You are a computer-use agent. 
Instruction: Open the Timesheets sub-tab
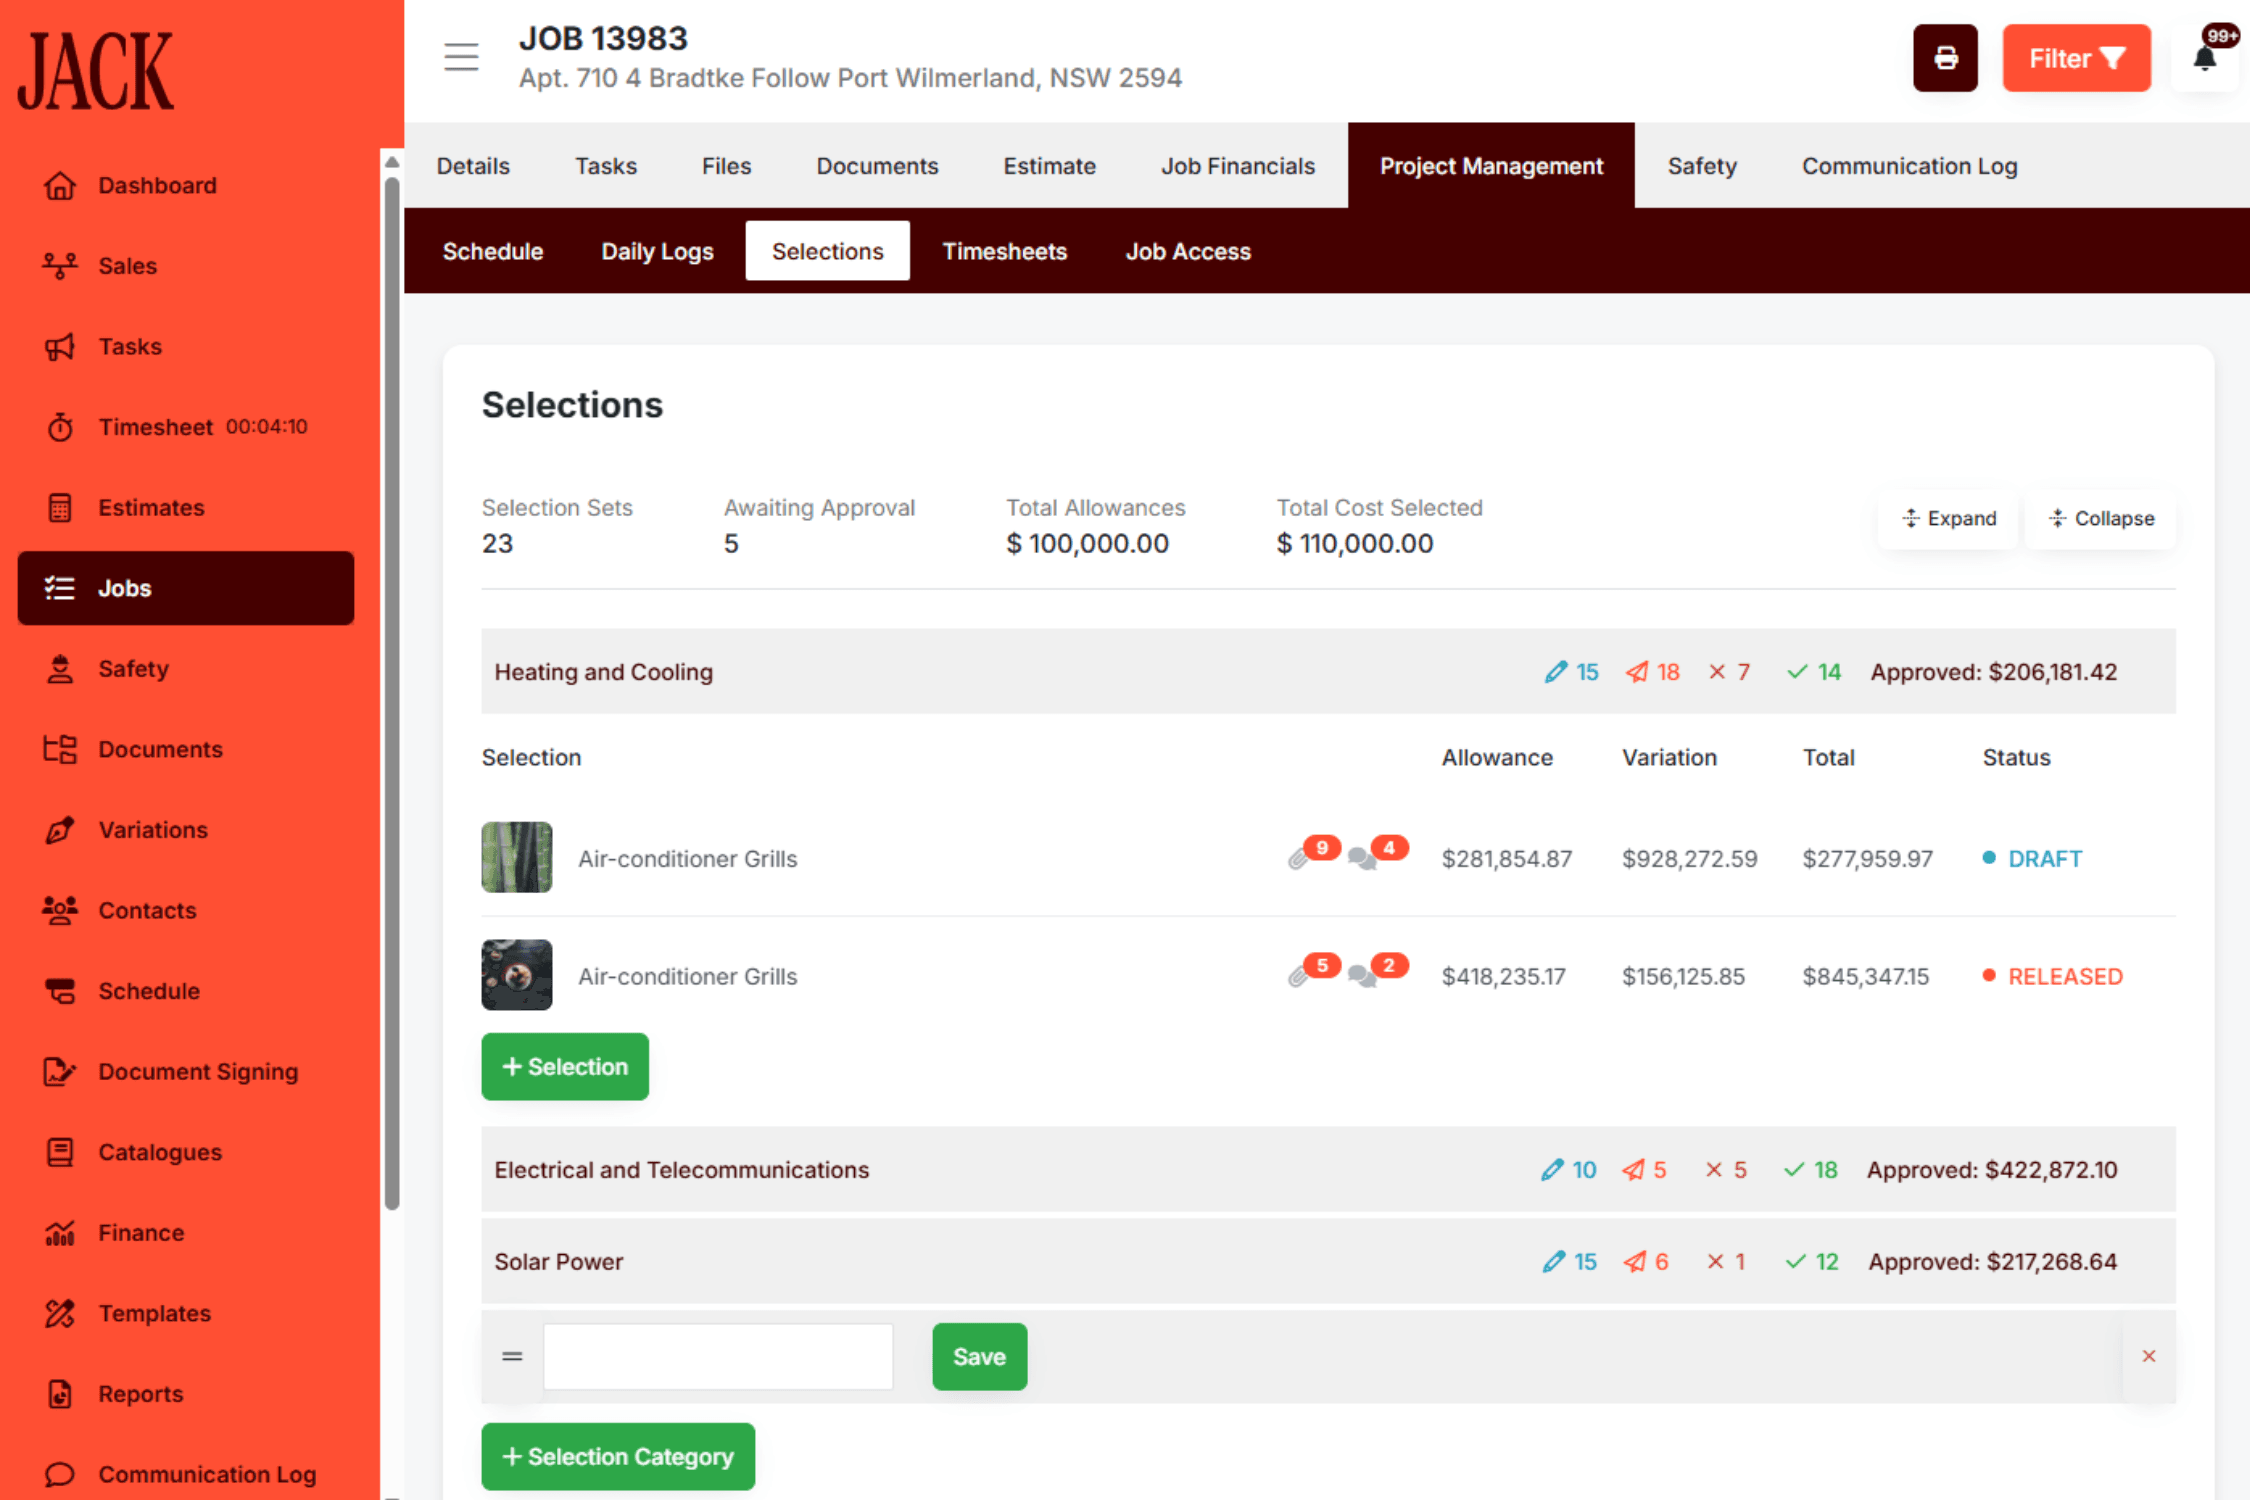coord(1004,251)
